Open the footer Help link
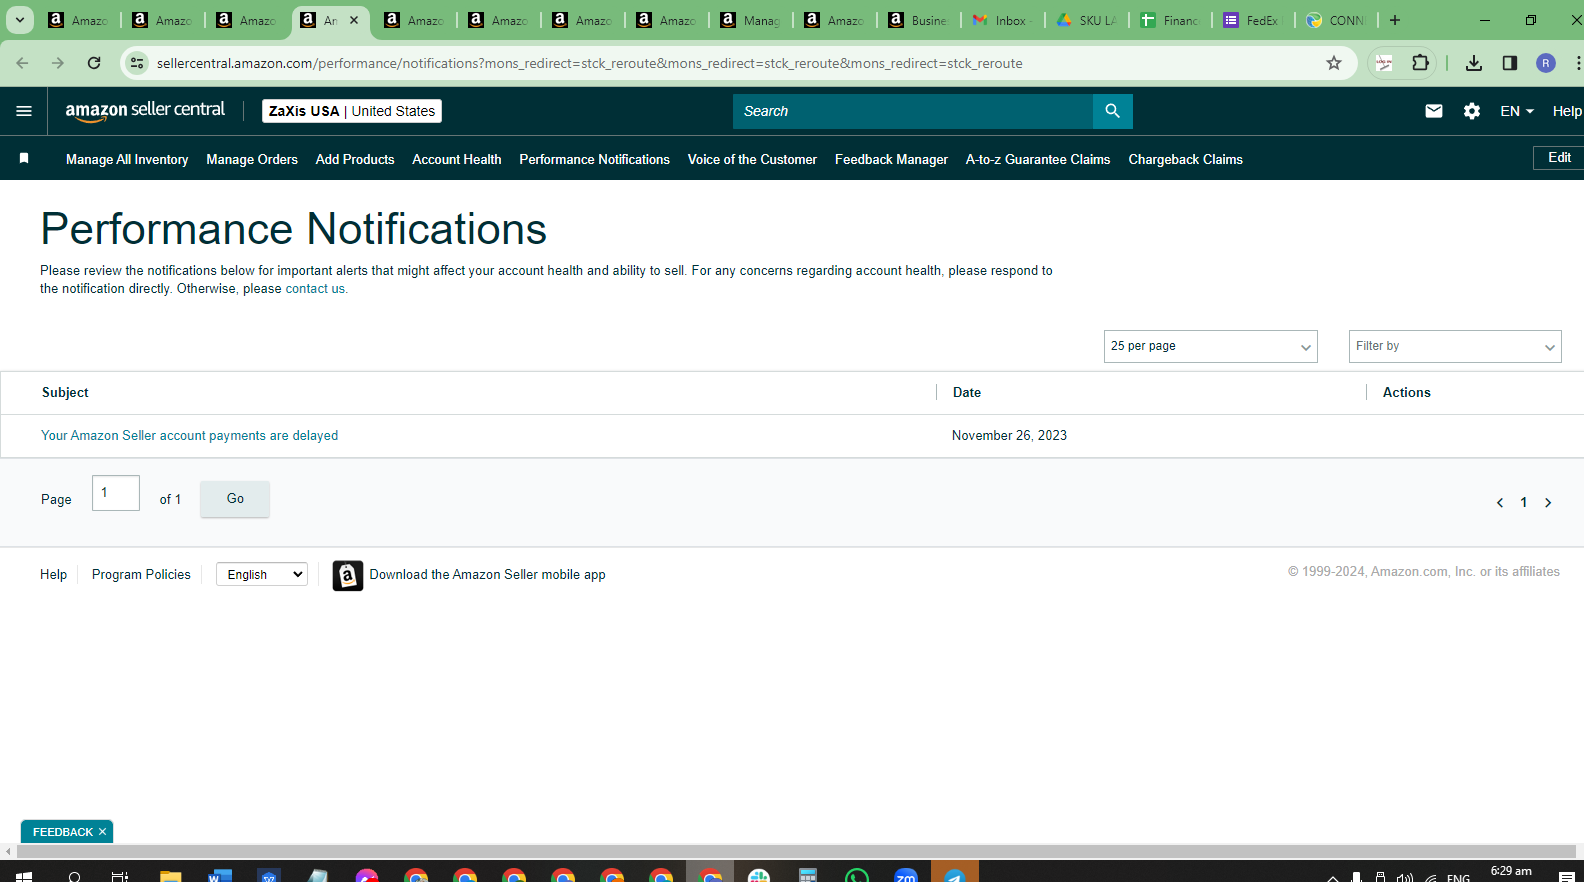Image resolution: width=1584 pixels, height=882 pixels. (53, 575)
